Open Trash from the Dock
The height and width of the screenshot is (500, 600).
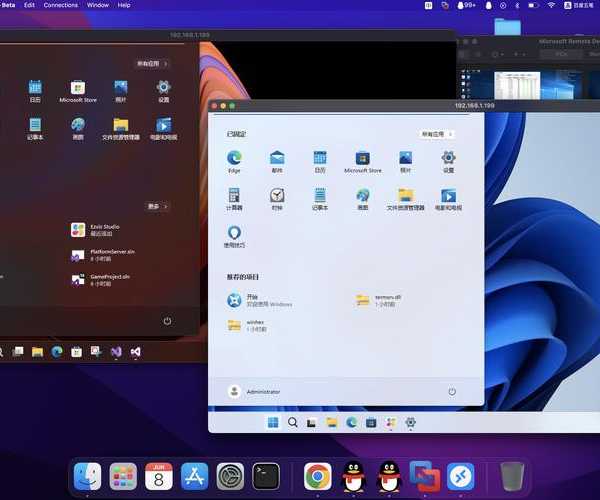[512, 476]
